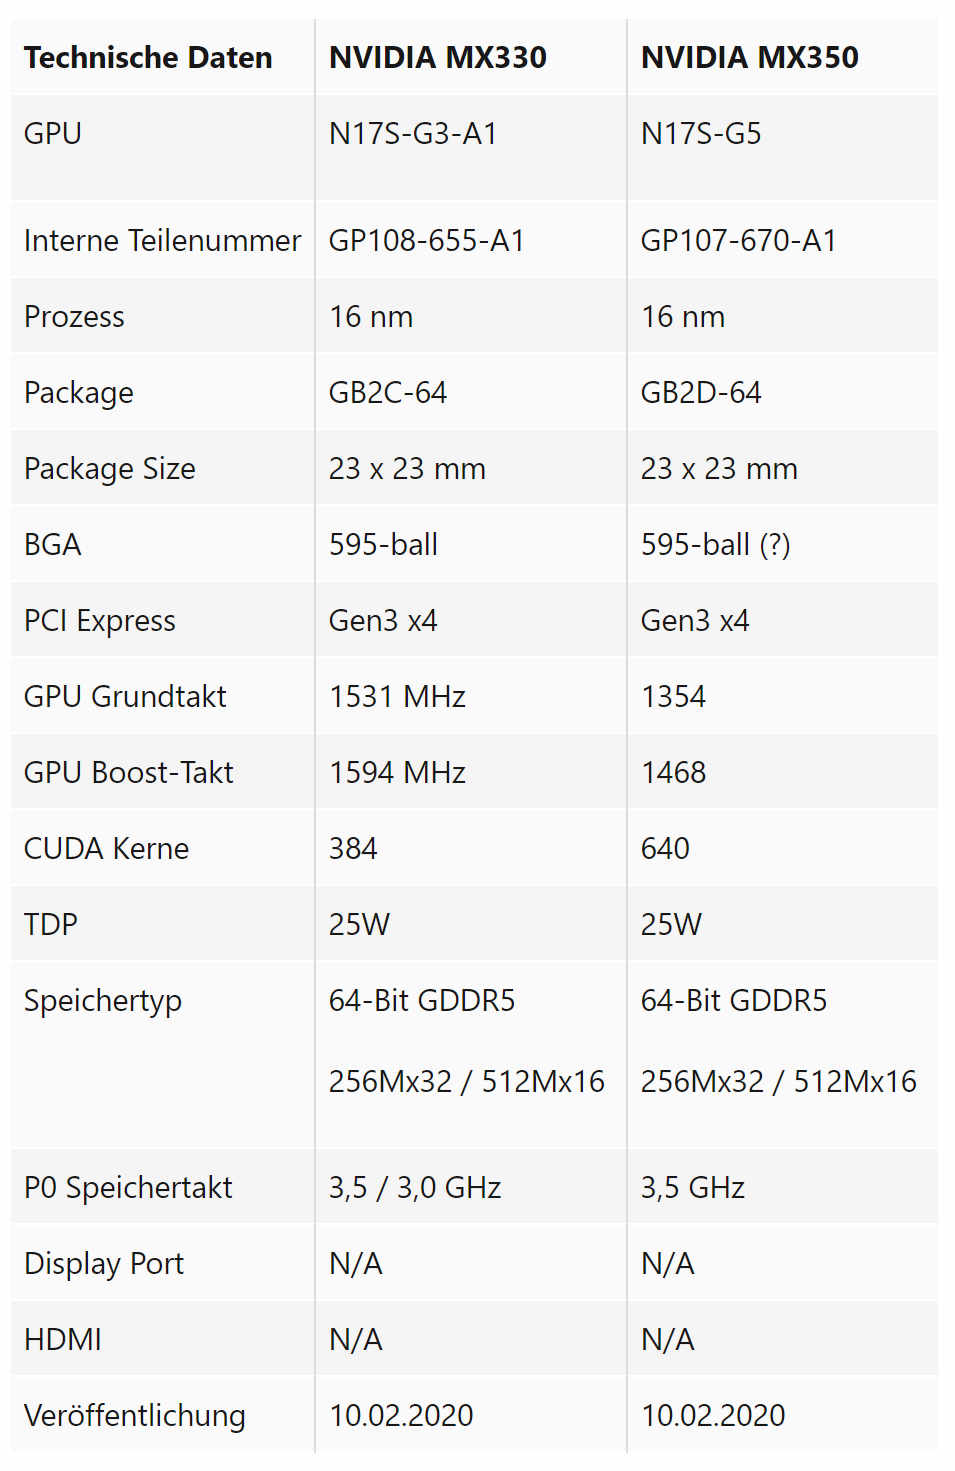This screenshot has height=1471, width=955.
Task: Click the Technische Daten column header
Action: coord(148,58)
